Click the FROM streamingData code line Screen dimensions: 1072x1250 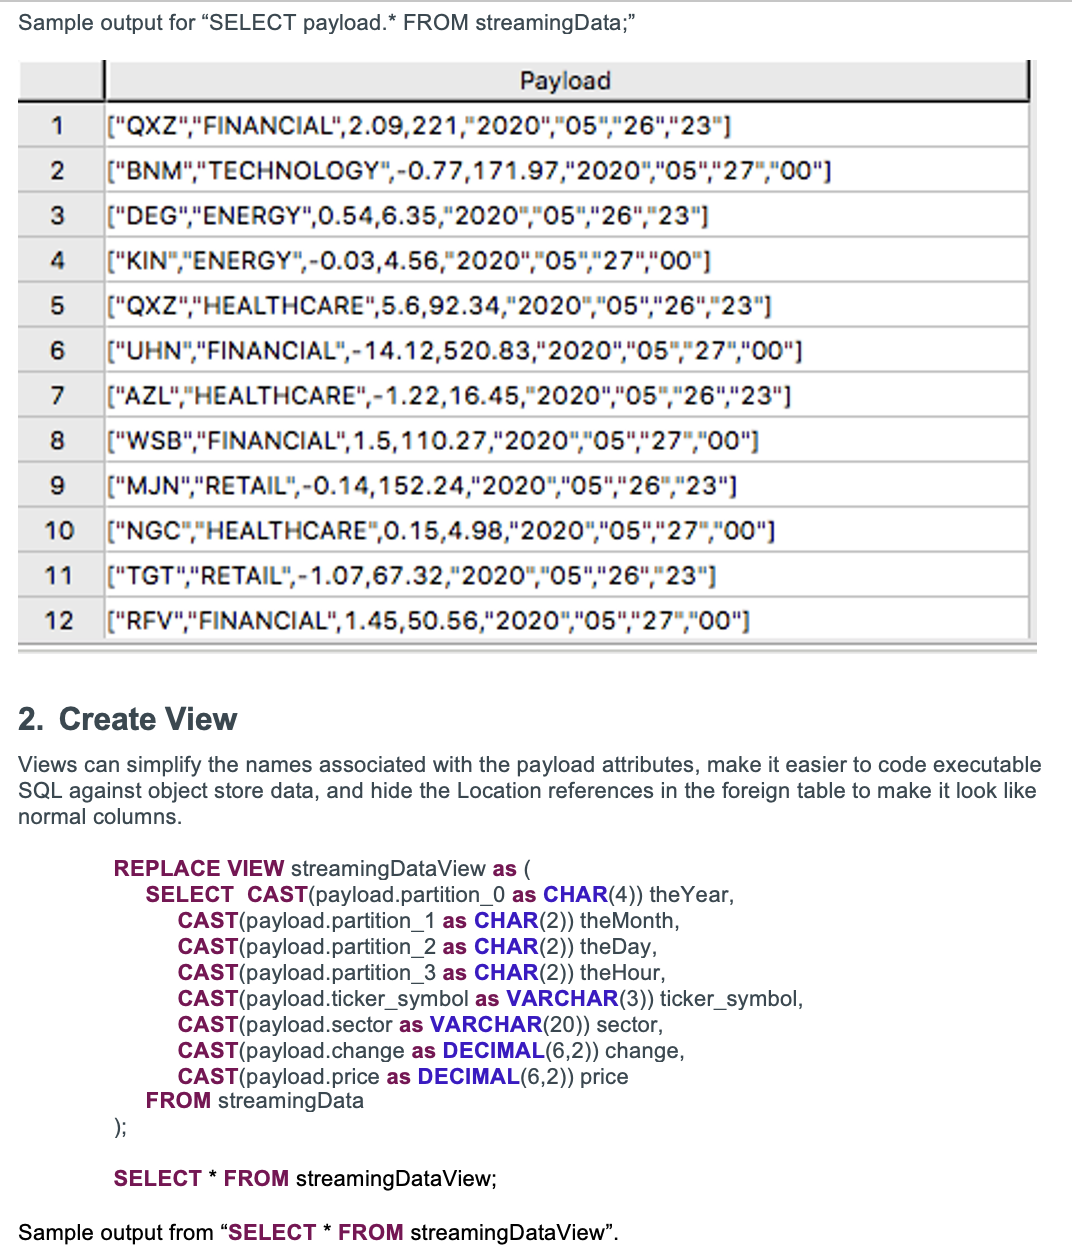coord(255,1101)
